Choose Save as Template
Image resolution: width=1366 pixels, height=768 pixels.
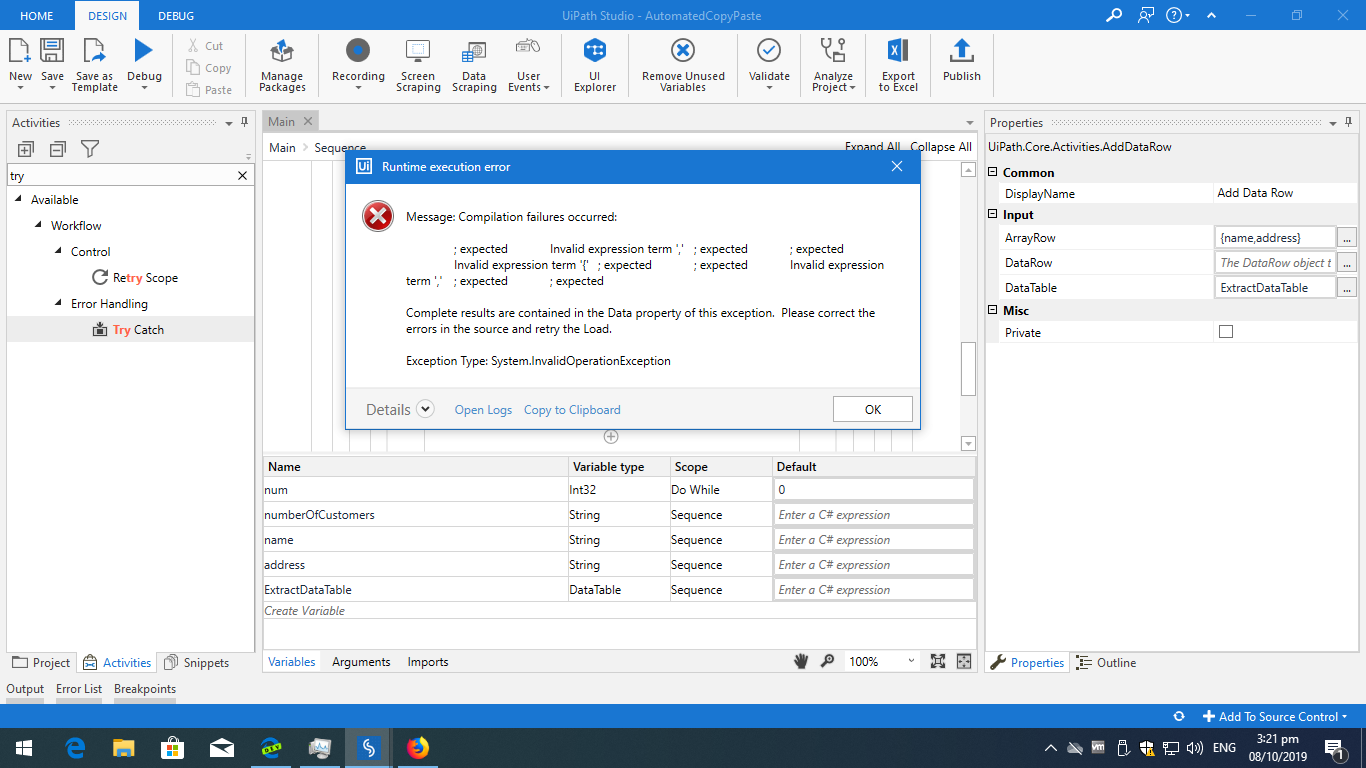coord(95,65)
